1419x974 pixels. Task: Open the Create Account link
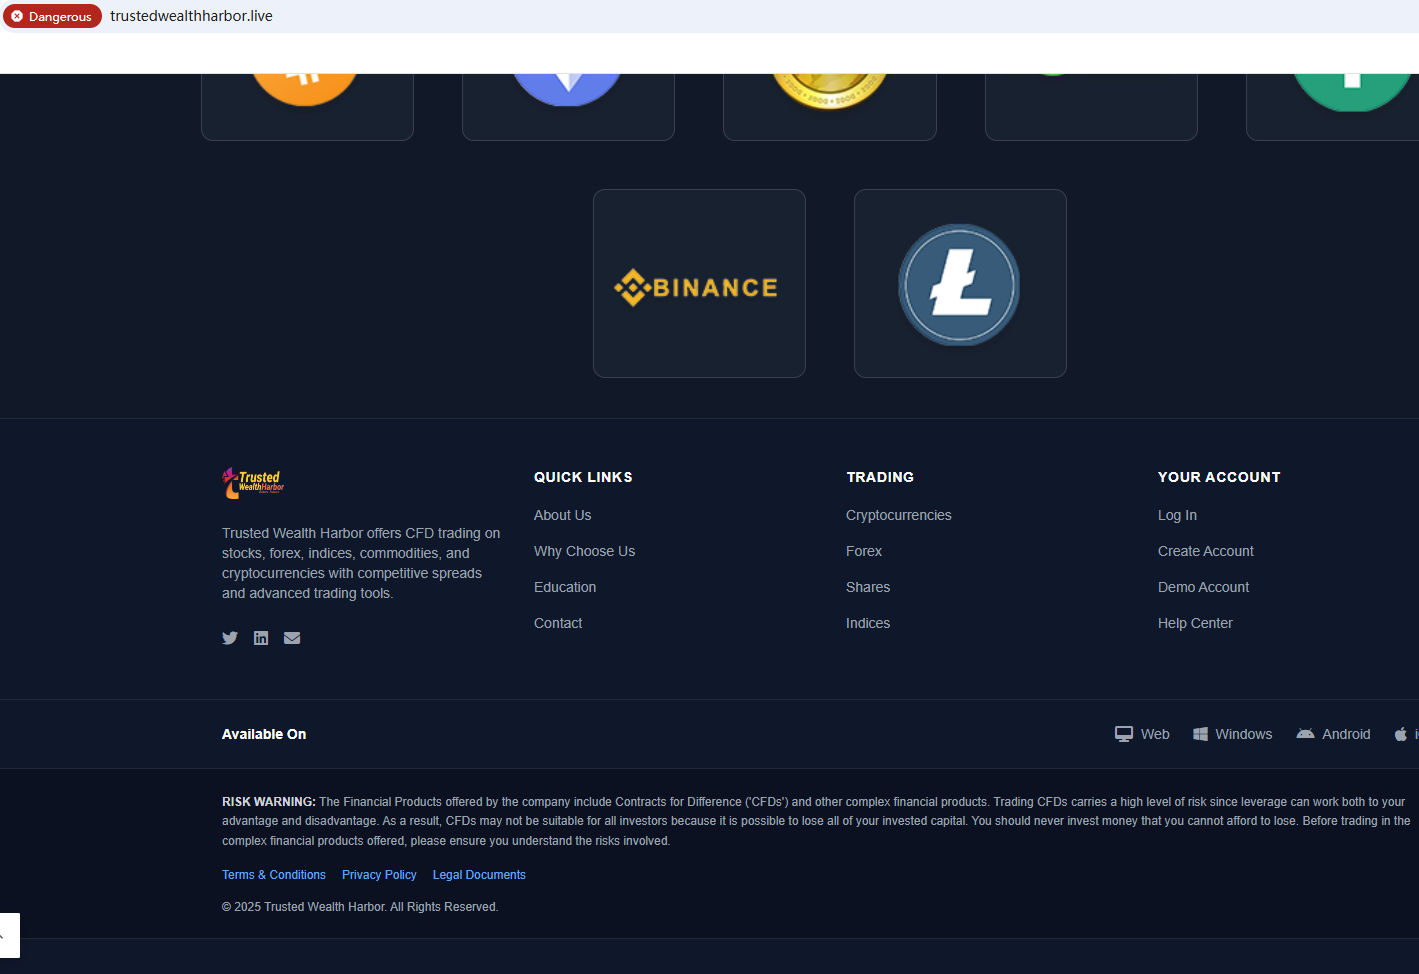(x=1205, y=551)
